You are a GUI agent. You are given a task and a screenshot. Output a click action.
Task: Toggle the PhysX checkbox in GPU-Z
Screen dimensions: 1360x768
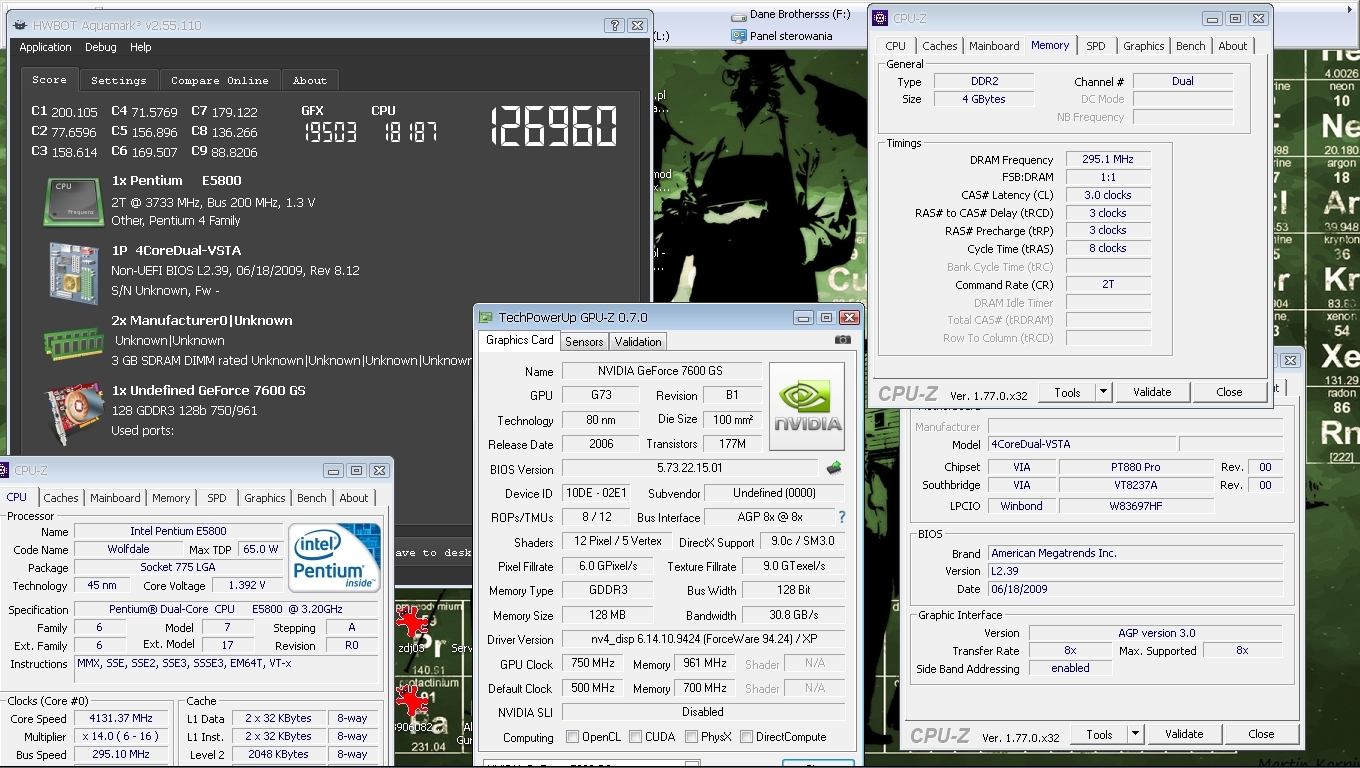pyautogui.click(x=692, y=737)
